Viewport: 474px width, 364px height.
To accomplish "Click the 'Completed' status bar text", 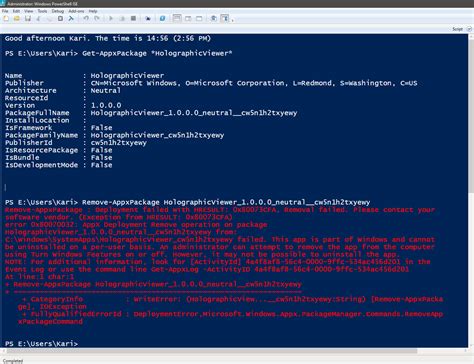I will (13, 361).
